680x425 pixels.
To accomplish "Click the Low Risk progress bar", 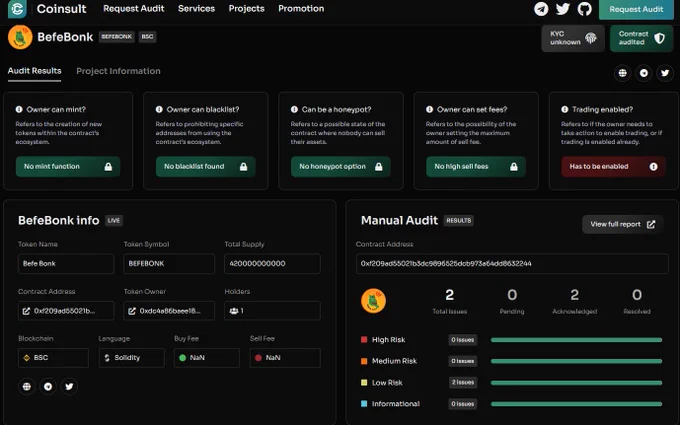I will (576, 382).
